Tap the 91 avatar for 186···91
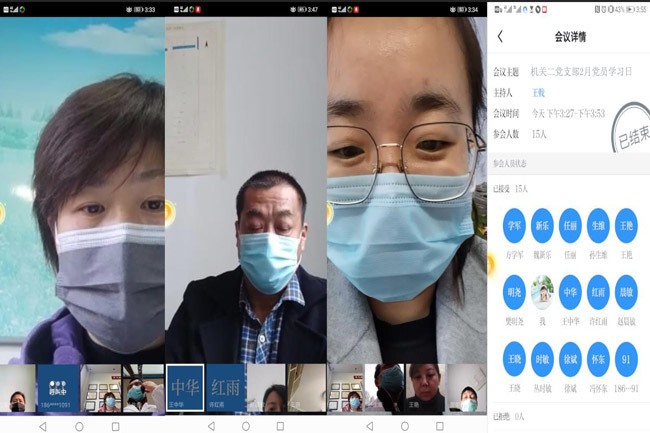This screenshot has height=433, width=650. tap(626, 359)
